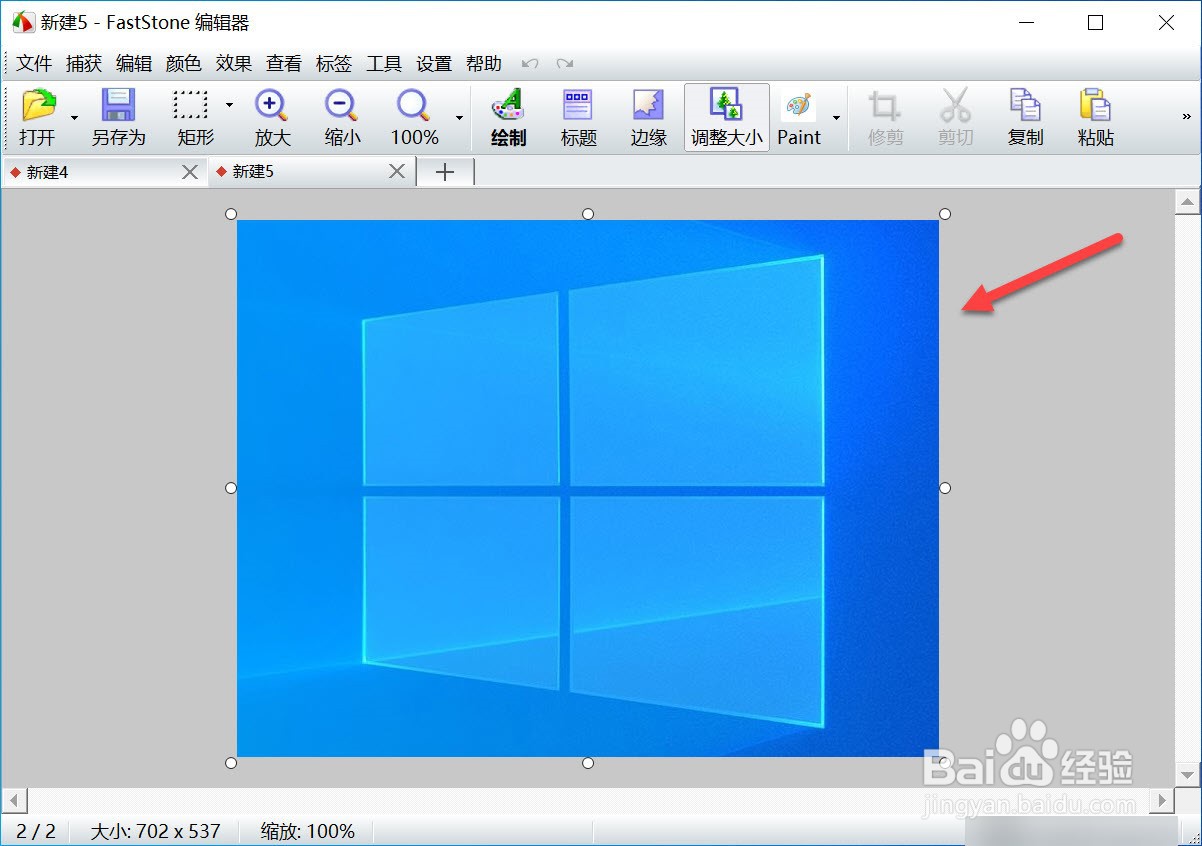Click the Save As (另存为) floppy icon
Image resolution: width=1202 pixels, height=846 pixels.
[x=118, y=106]
